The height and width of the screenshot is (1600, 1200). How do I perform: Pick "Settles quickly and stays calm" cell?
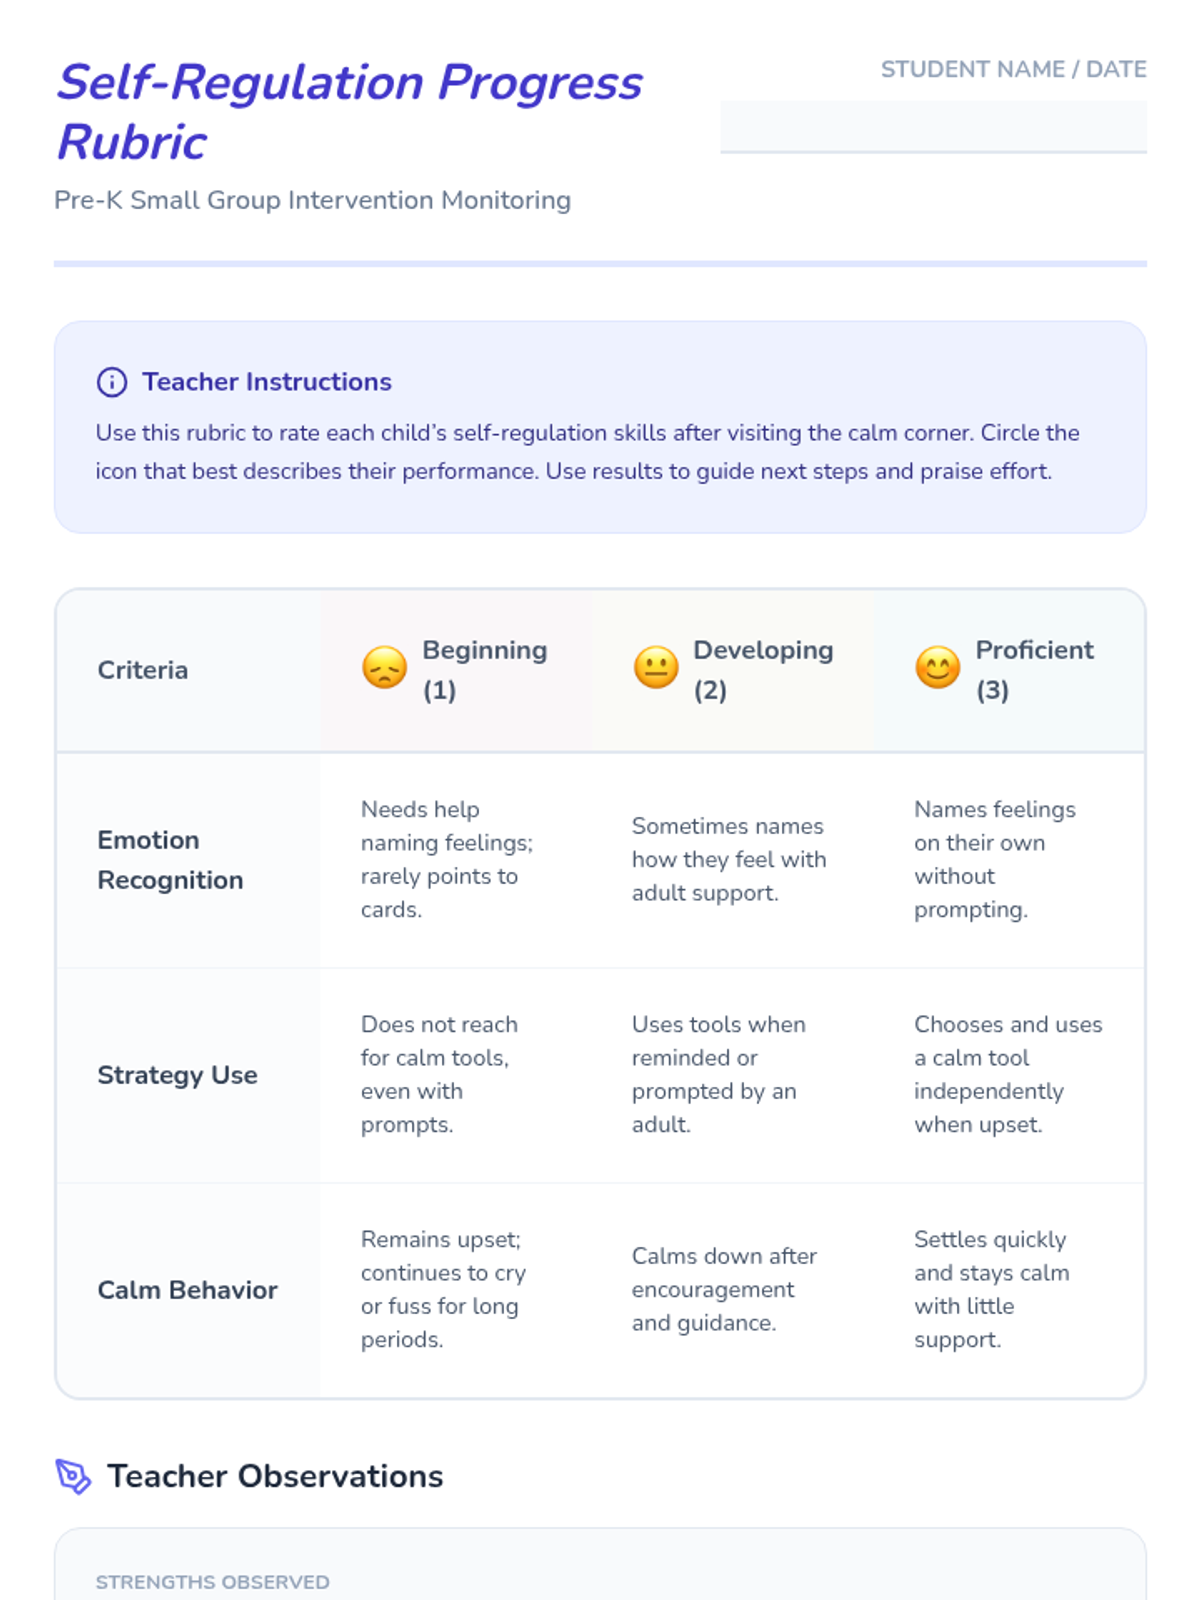(991, 1289)
